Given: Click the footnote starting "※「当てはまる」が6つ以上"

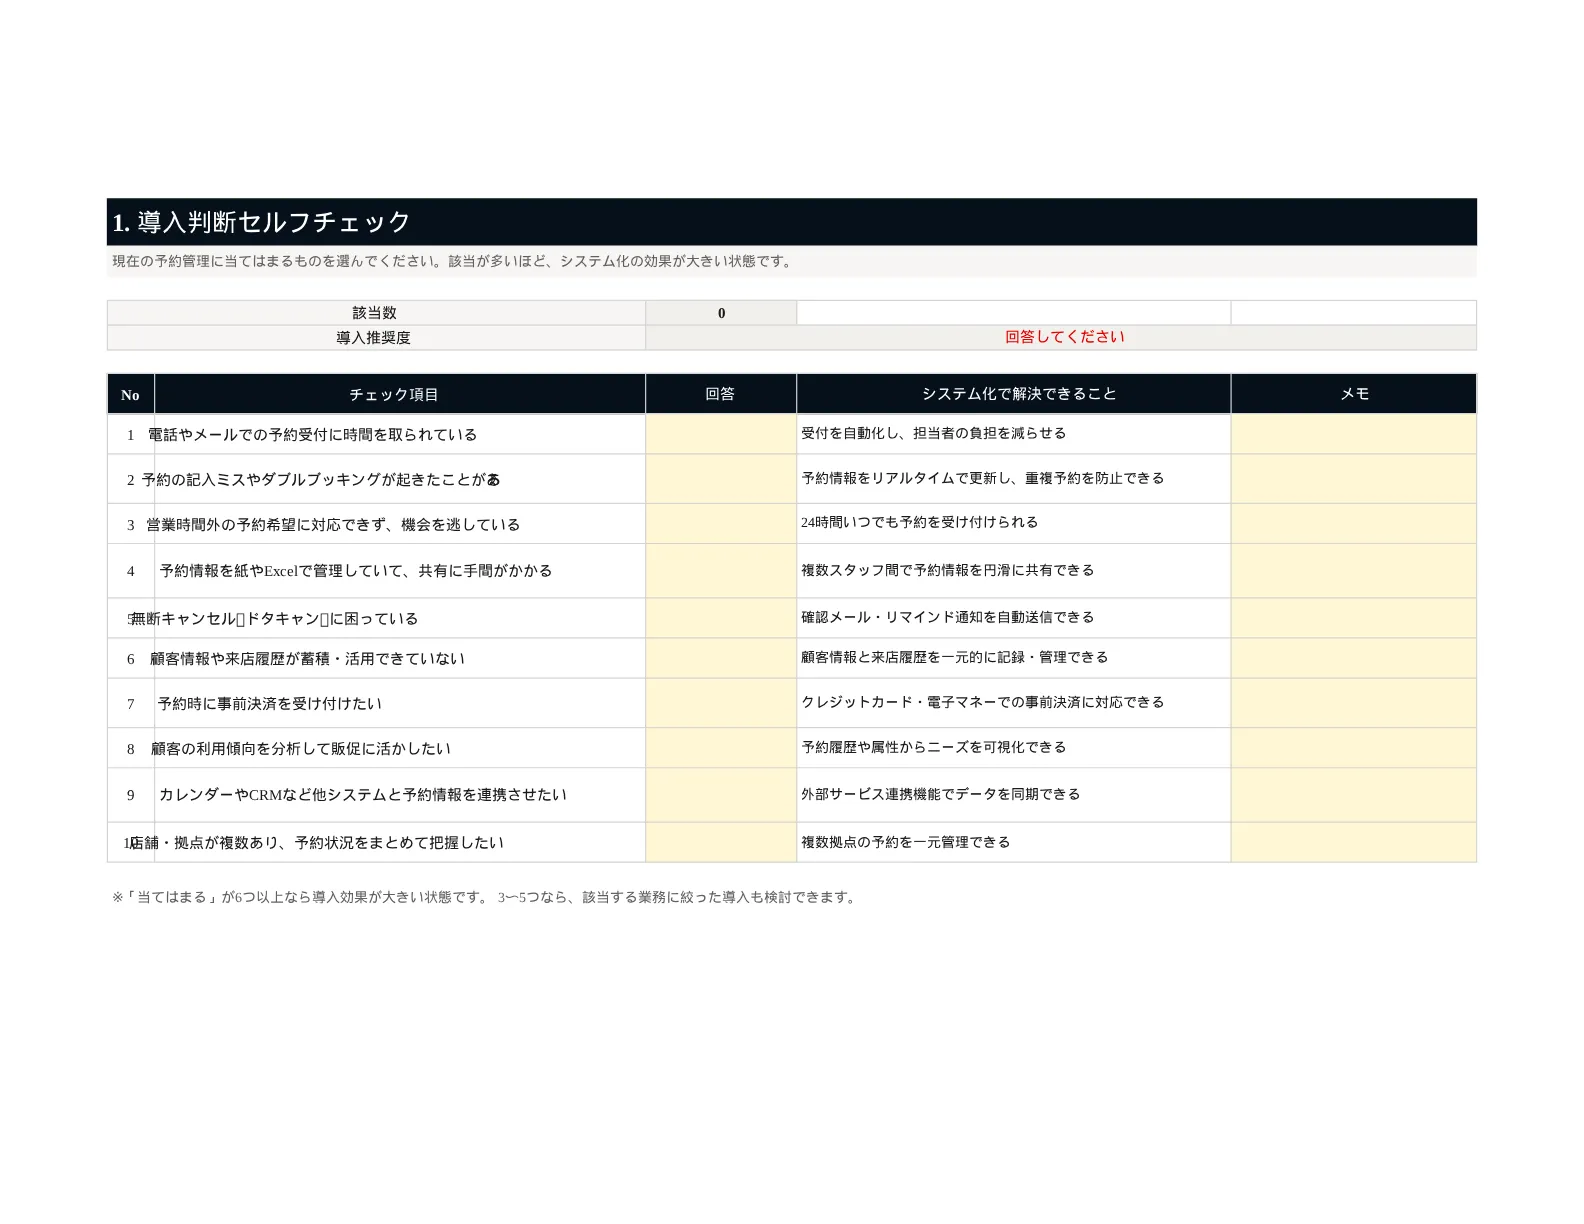Looking at the screenshot, I should [485, 897].
